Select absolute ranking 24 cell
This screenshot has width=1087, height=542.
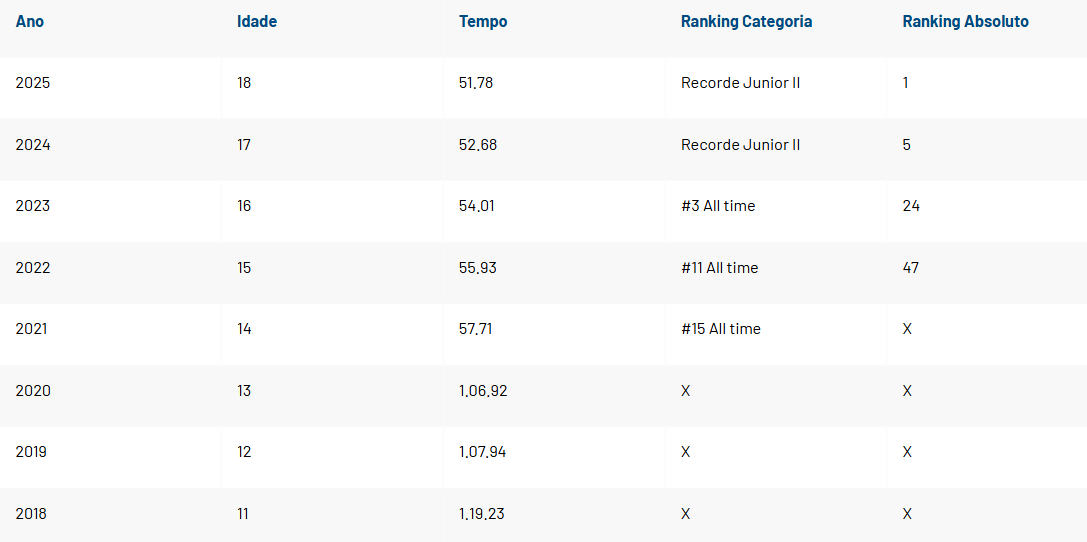pos(911,206)
